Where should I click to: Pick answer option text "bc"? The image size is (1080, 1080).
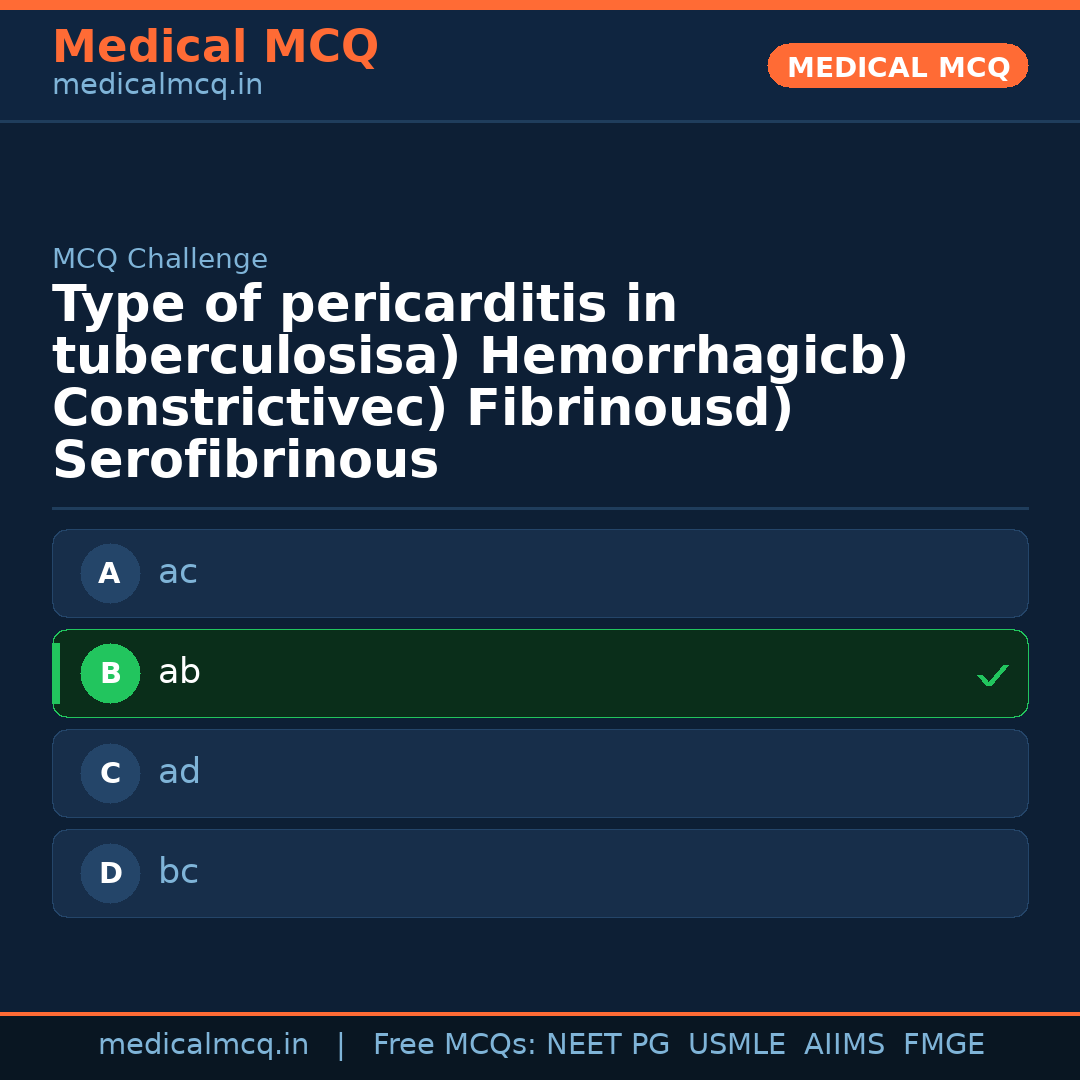pos(178,873)
